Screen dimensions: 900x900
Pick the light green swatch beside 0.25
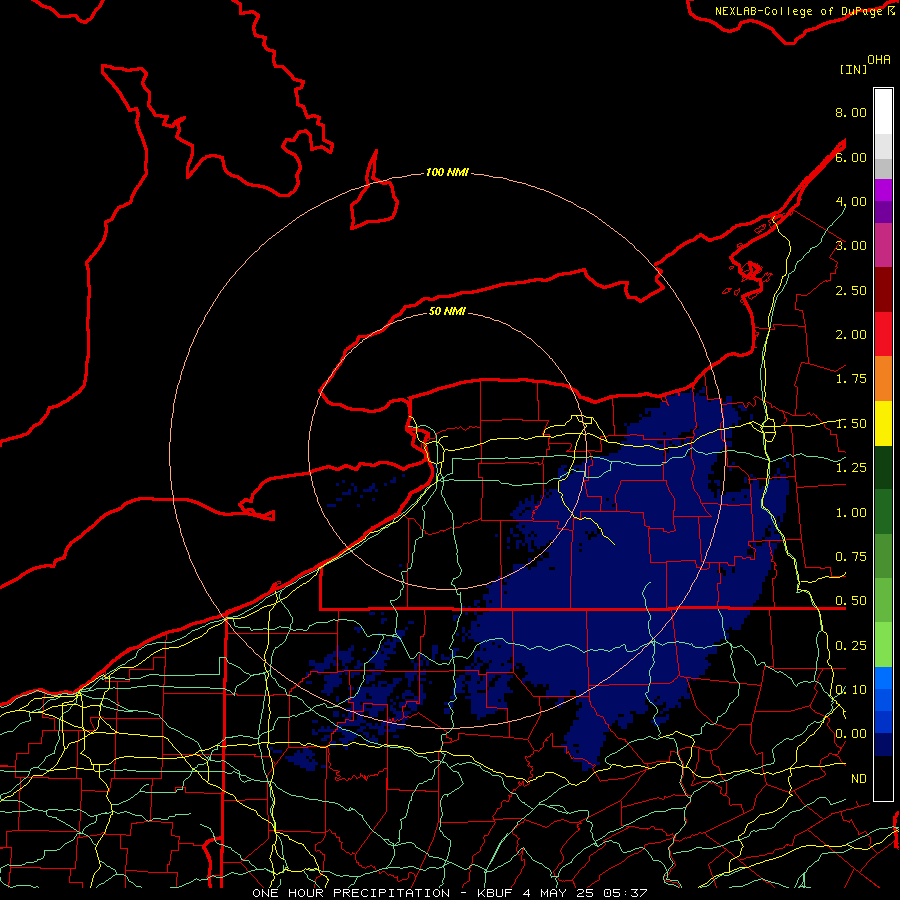pos(883,645)
